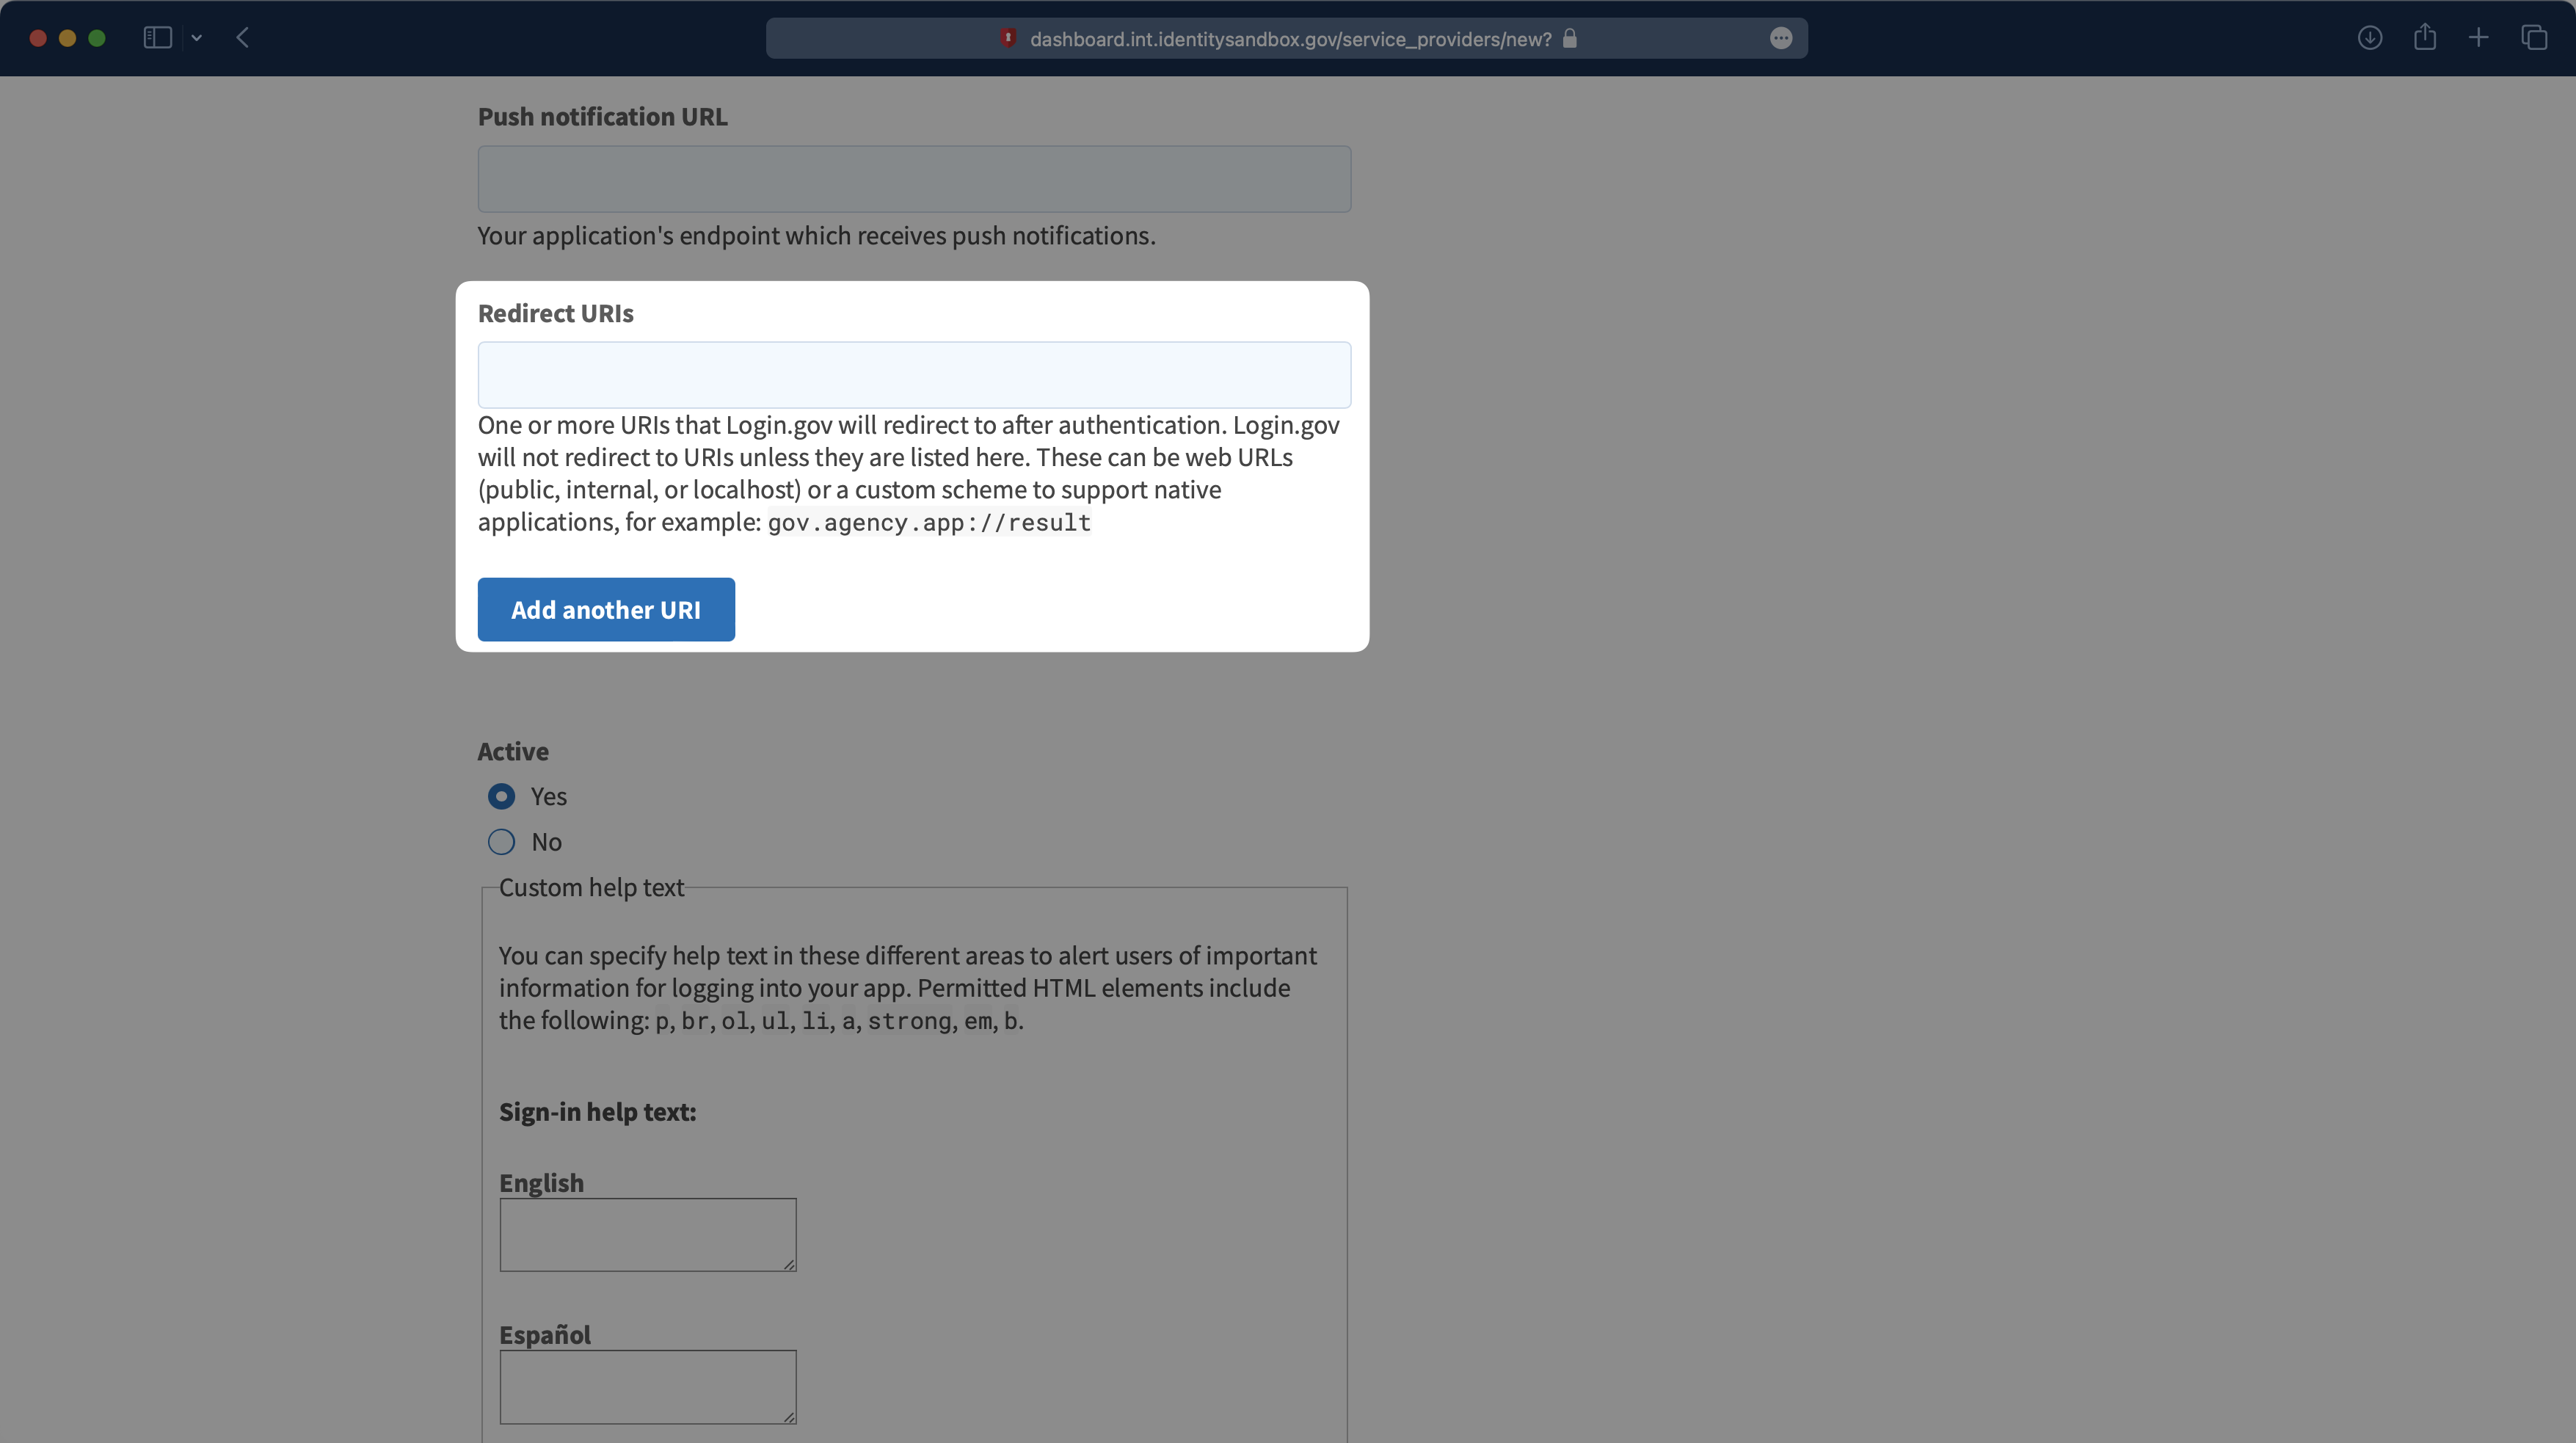The image size is (2576, 1443).
Task: Open the Share icon
Action: coord(2425,38)
